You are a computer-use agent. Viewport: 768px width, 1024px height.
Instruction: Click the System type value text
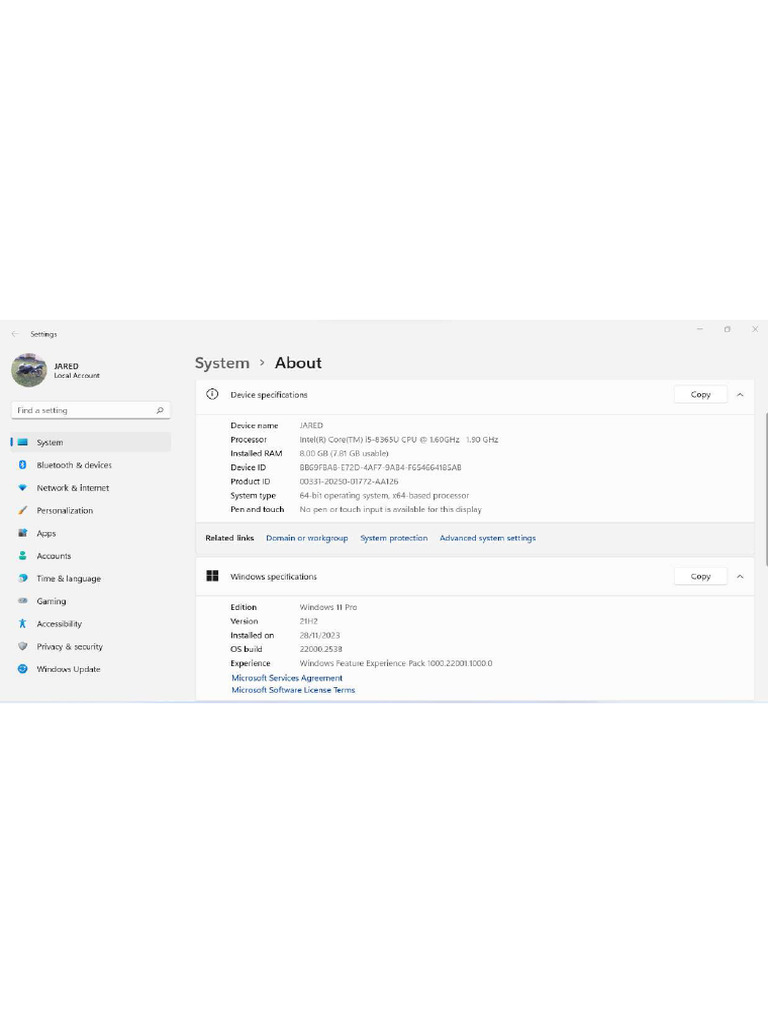[x=384, y=496]
